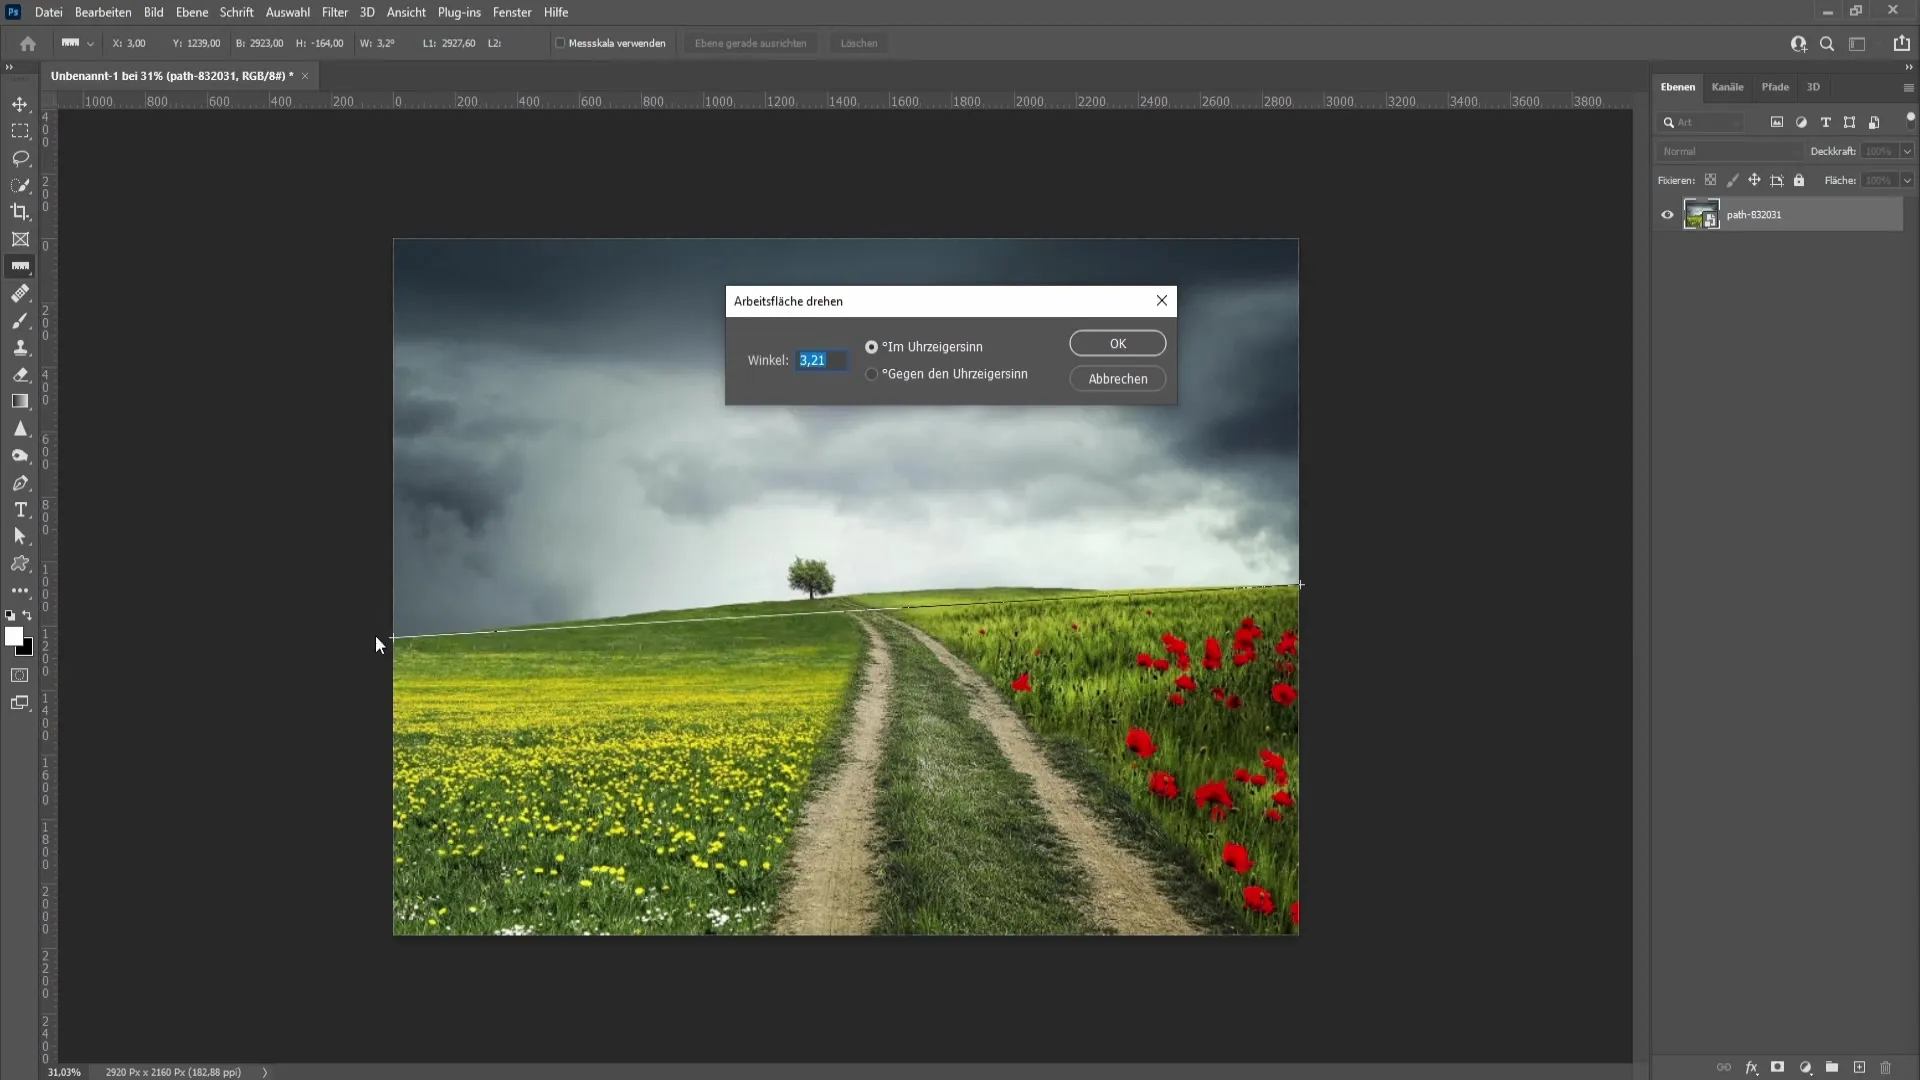Select the Move tool in toolbar

[x=20, y=103]
